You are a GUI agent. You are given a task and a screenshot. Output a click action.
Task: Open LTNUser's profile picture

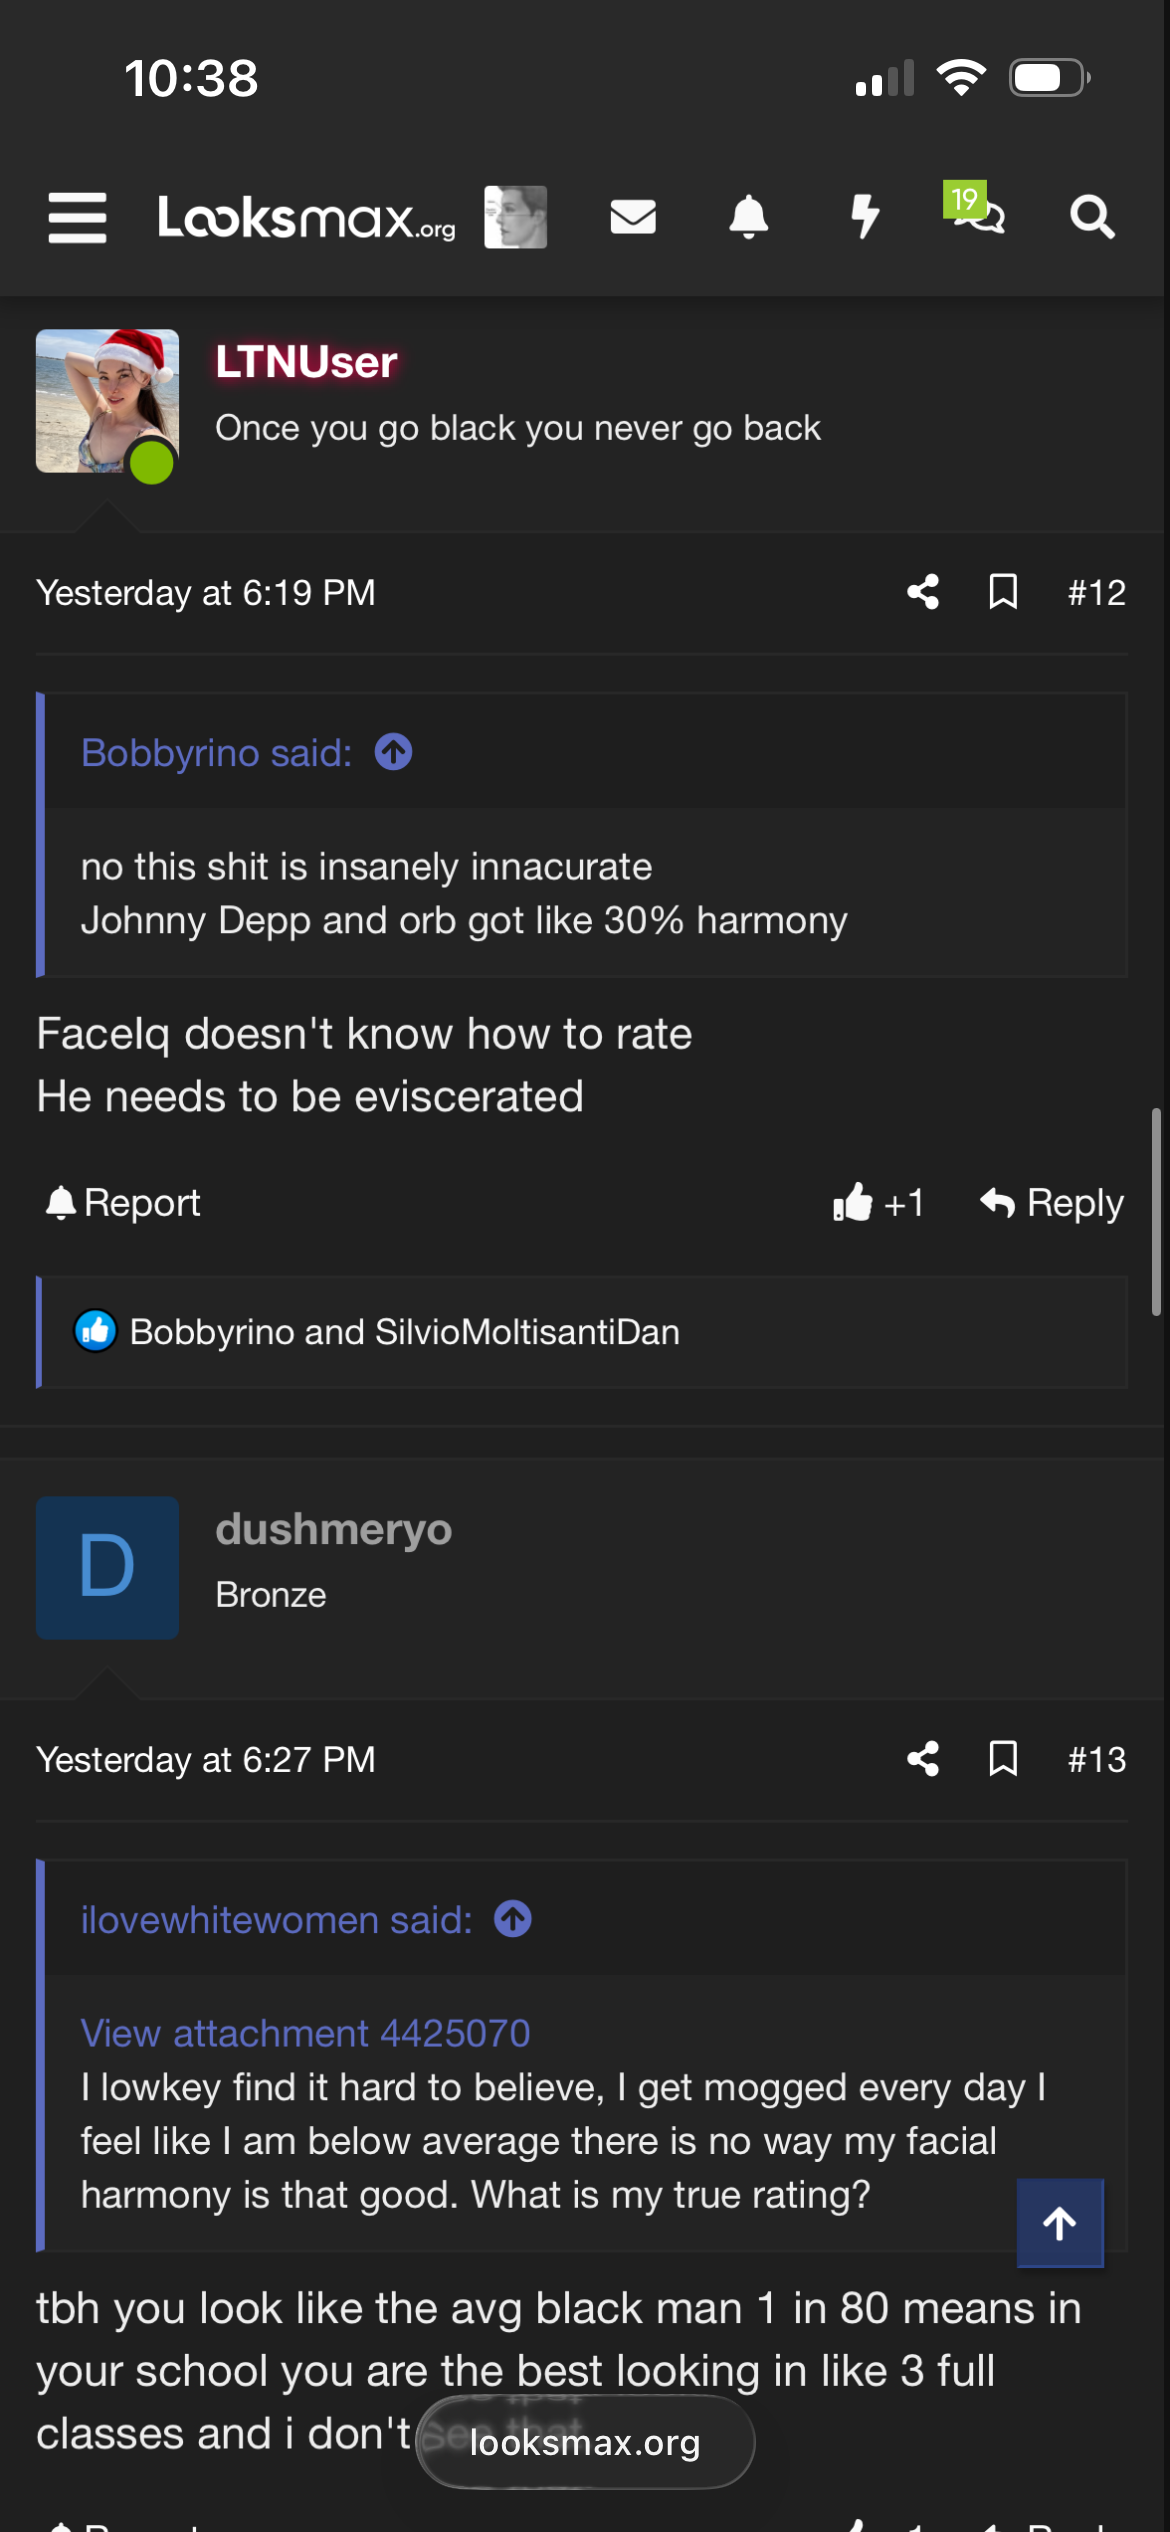point(107,401)
